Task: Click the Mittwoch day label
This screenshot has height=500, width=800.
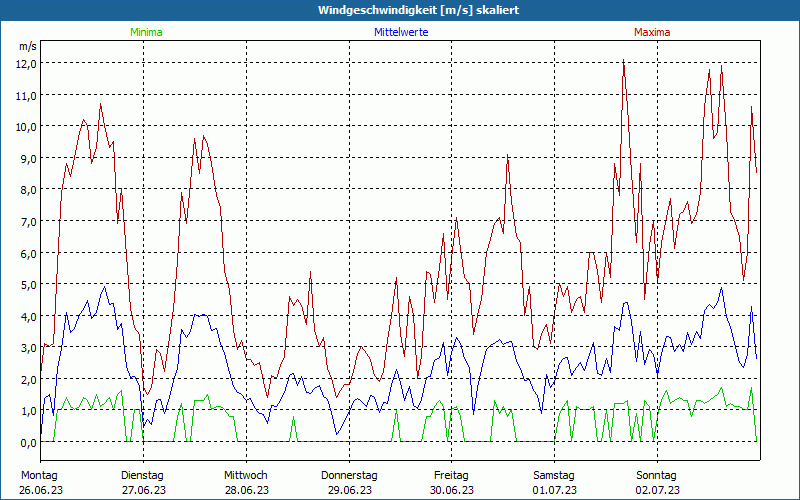Action: pyautogui.click(x=245, y=475)
